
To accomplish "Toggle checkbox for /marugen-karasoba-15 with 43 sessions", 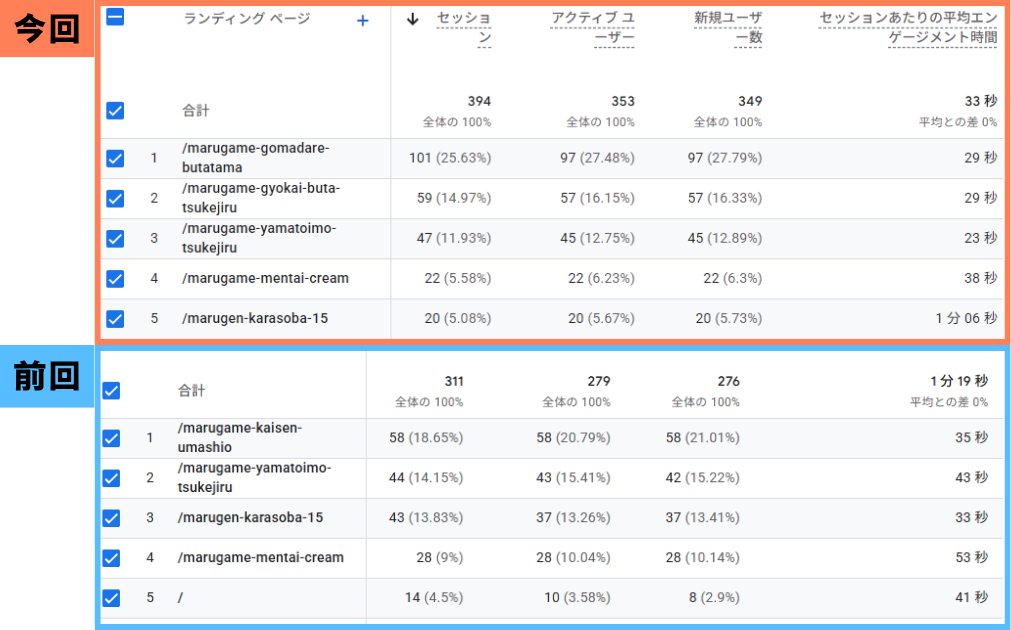I will pos(112,518).
